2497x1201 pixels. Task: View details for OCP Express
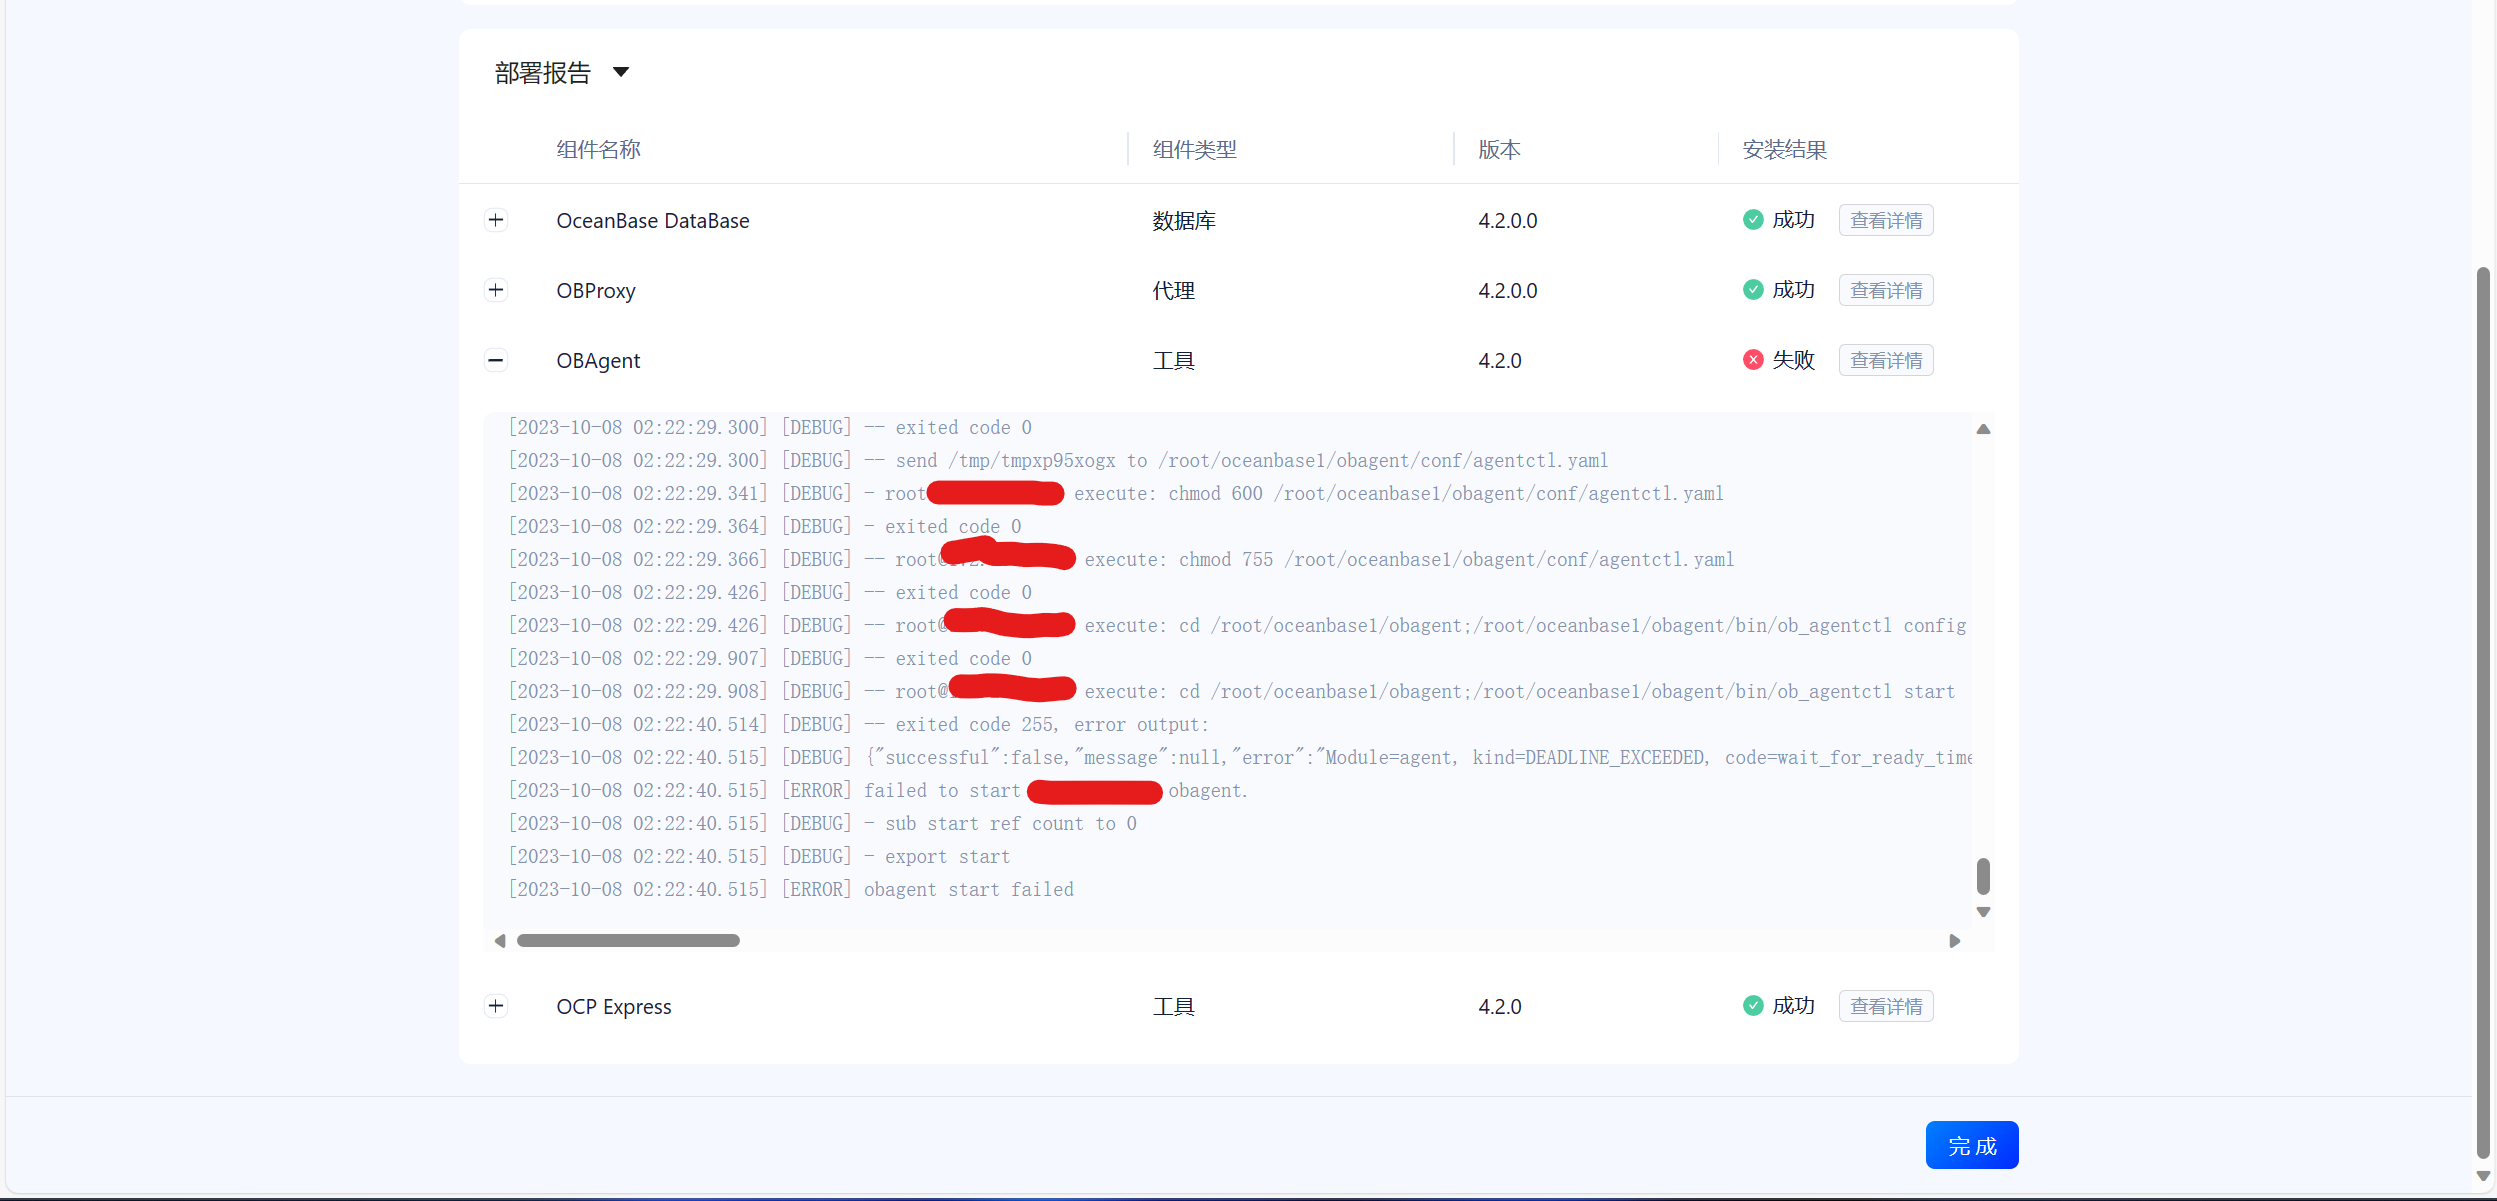point(1886,1006)
